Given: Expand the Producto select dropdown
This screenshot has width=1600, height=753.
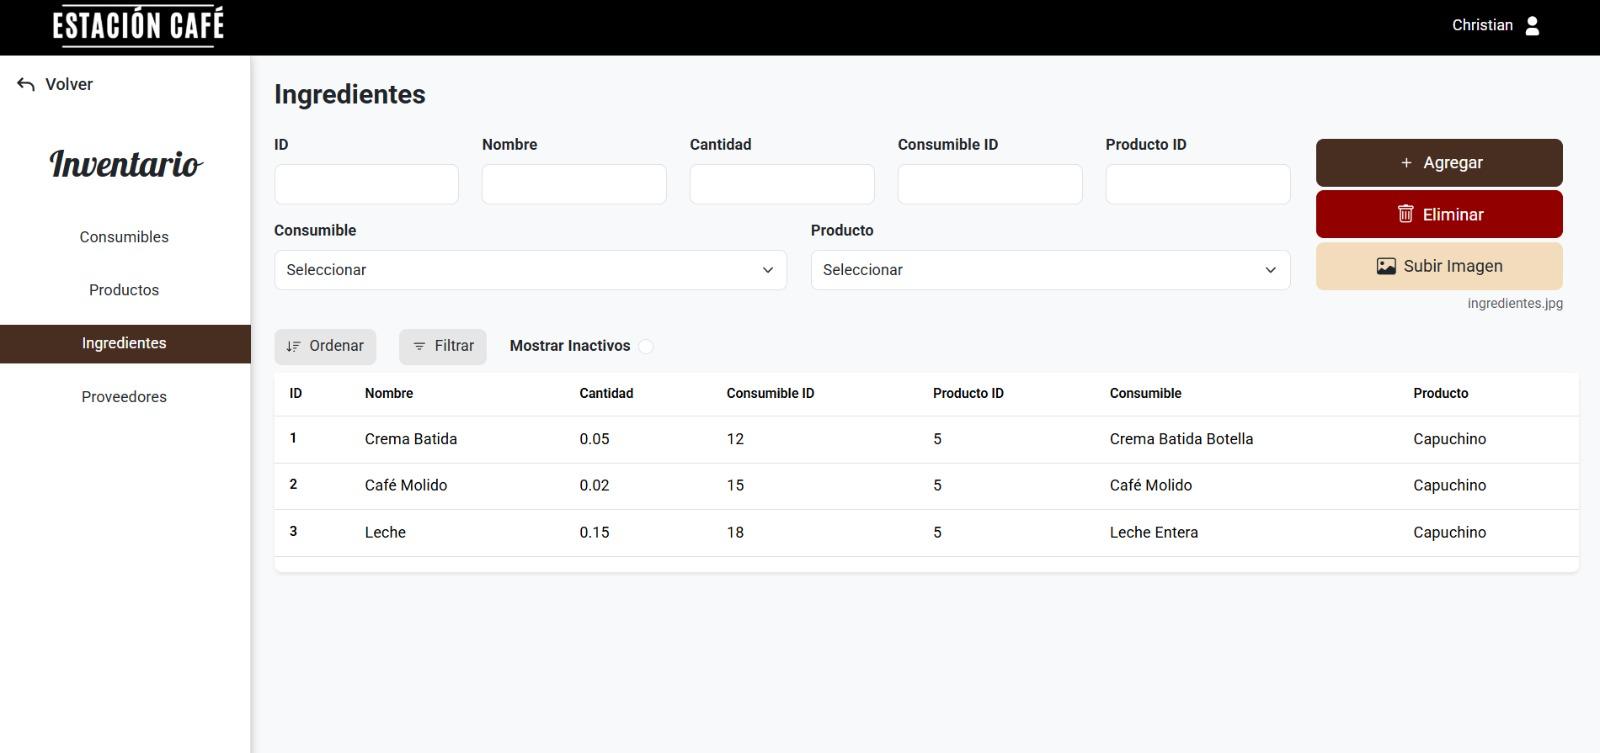Looking at the screenshot, I should pos(1050,270).
